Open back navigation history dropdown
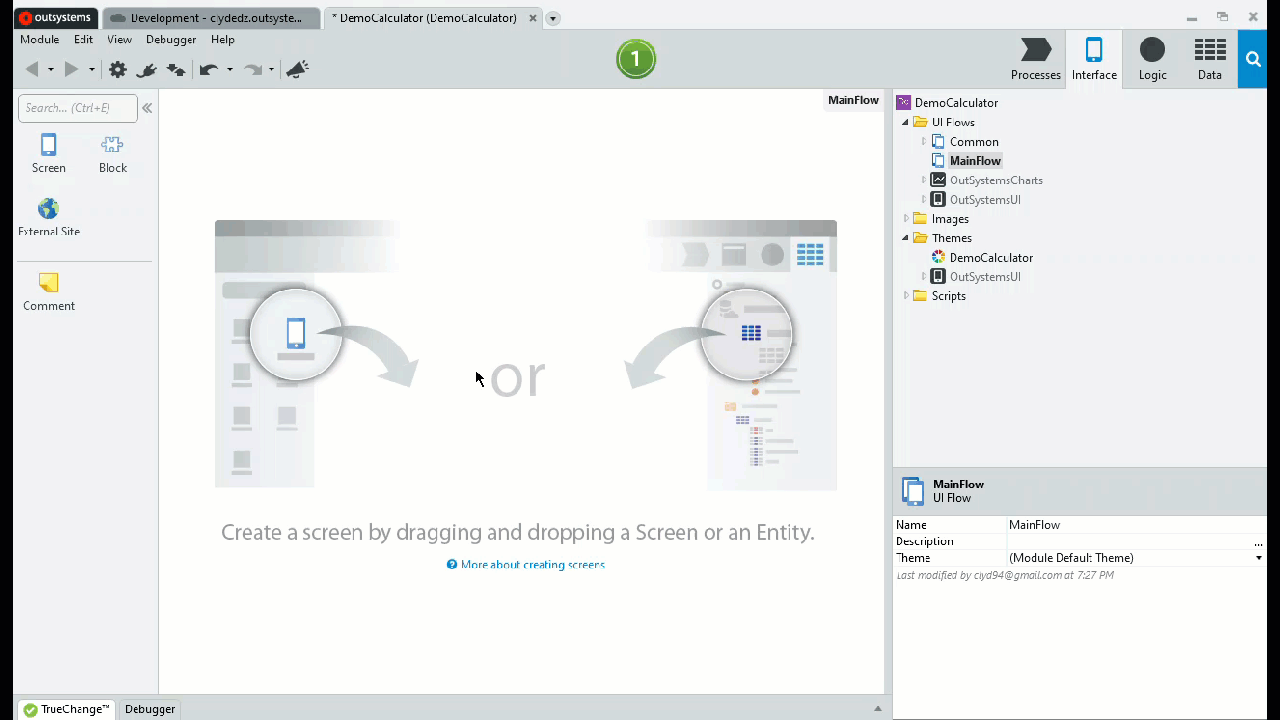Screen dimensions: 1280x720 (x=51, y=70)
